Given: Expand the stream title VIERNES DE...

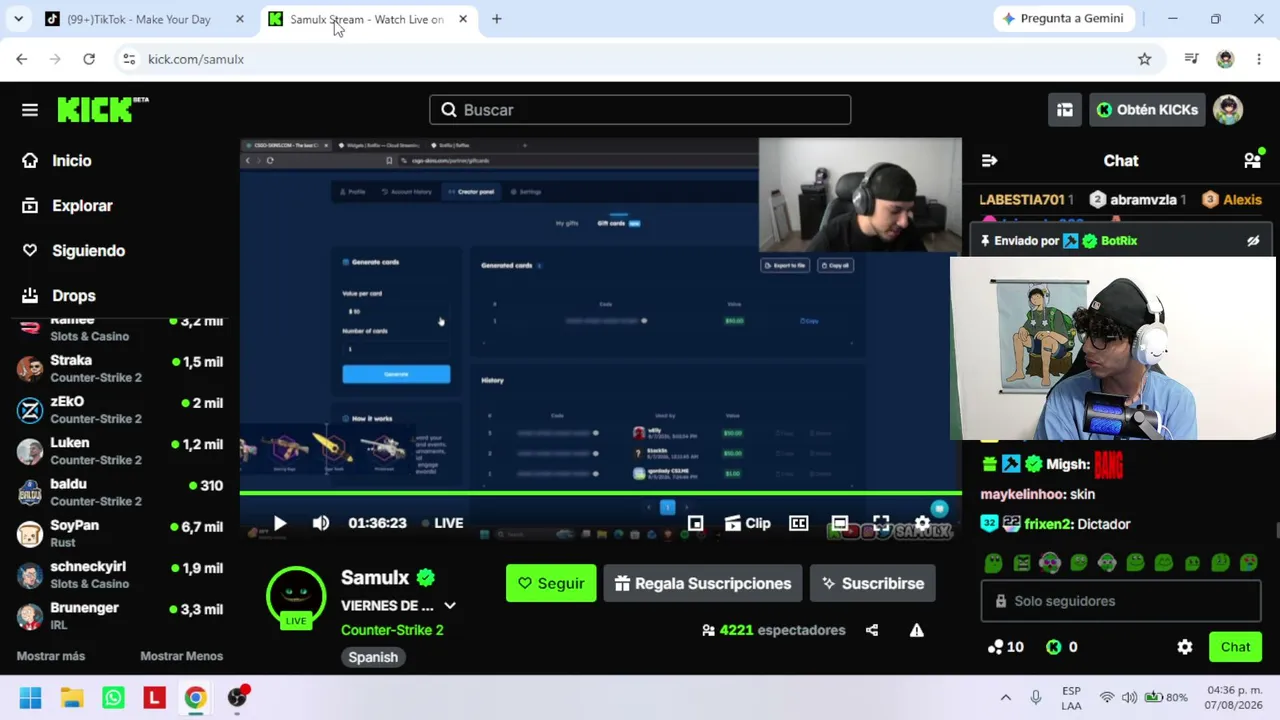Looking at the screenshot, I should click(450, 606).
